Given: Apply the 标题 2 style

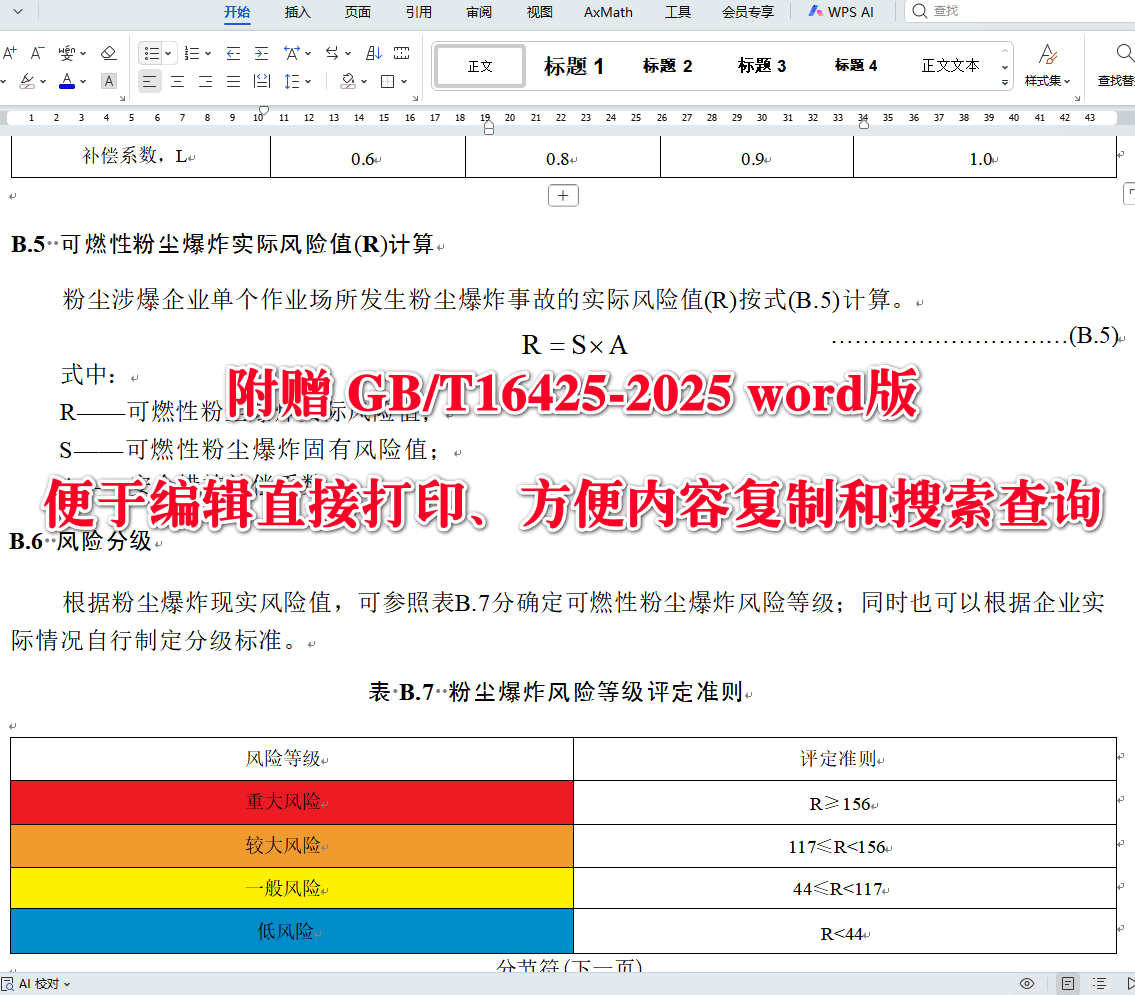Looking at the screenshot, I should 667,66.
